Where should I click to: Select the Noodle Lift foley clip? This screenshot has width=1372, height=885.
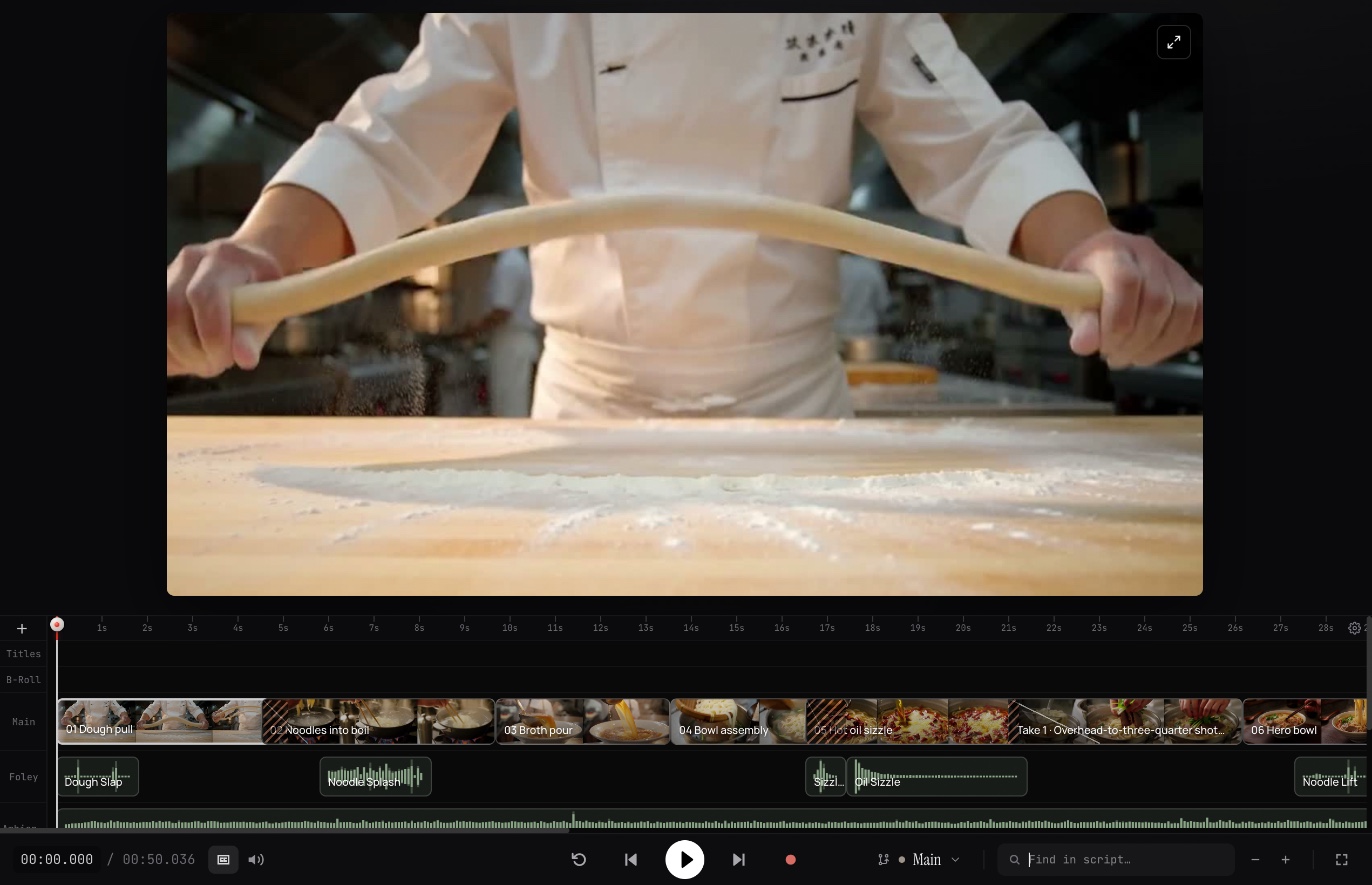tap(1330, 776)
